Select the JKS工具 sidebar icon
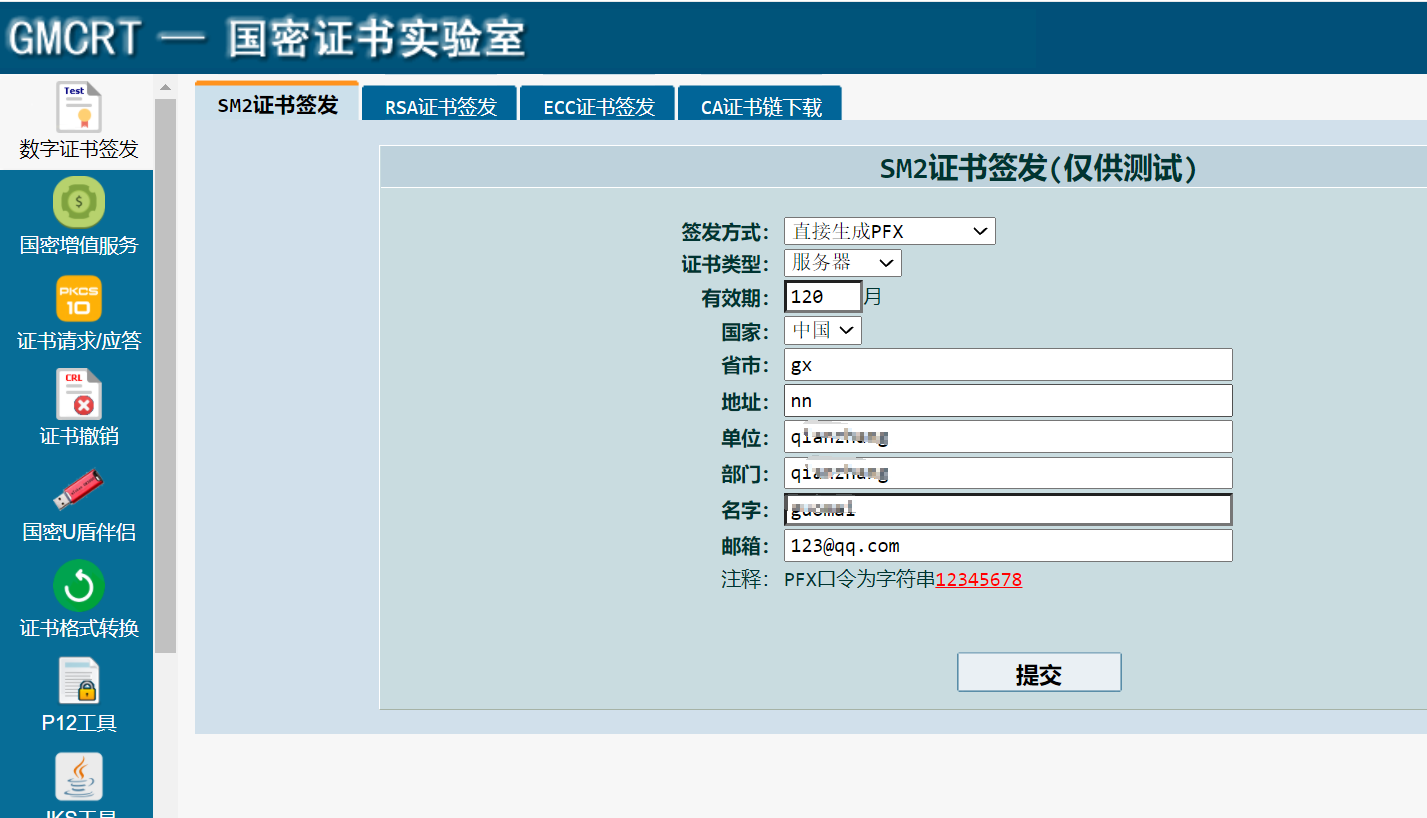This screenshot has height=818, width=1427. tap(78, 785)
